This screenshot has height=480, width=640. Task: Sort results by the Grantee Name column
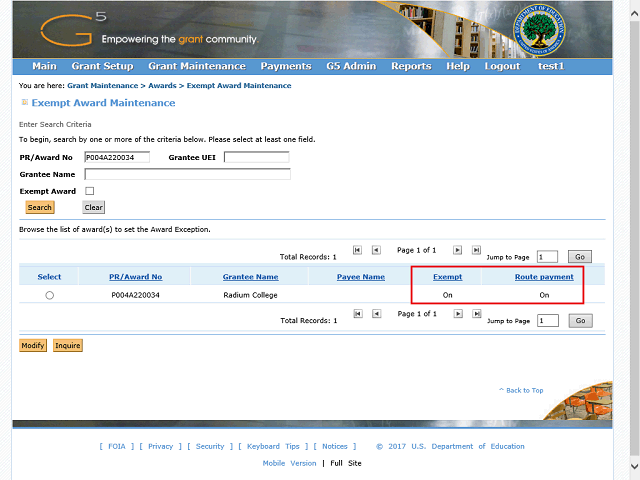250,277
